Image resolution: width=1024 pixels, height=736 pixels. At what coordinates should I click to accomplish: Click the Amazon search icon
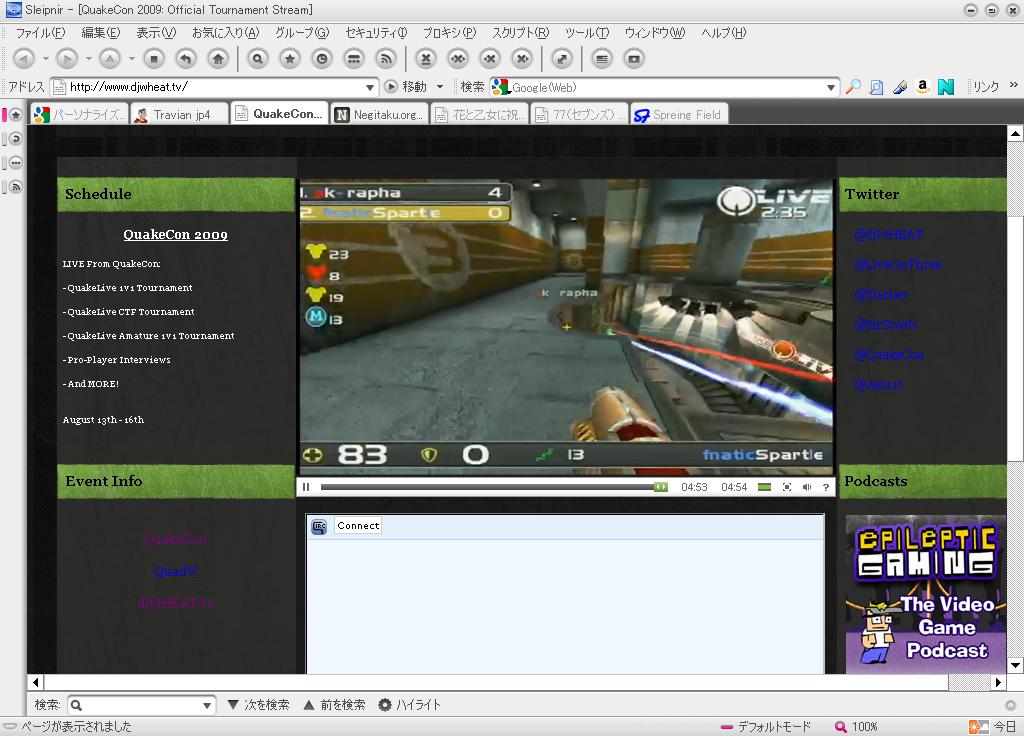[x=923, y=86]
